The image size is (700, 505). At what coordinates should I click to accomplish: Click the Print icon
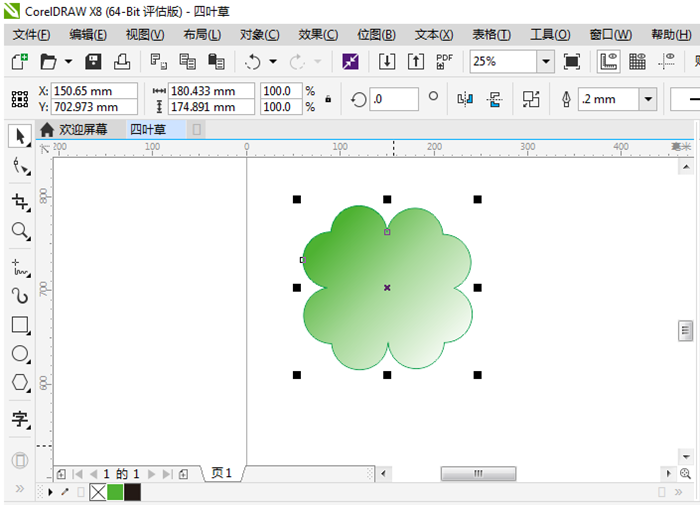point(121,62)
